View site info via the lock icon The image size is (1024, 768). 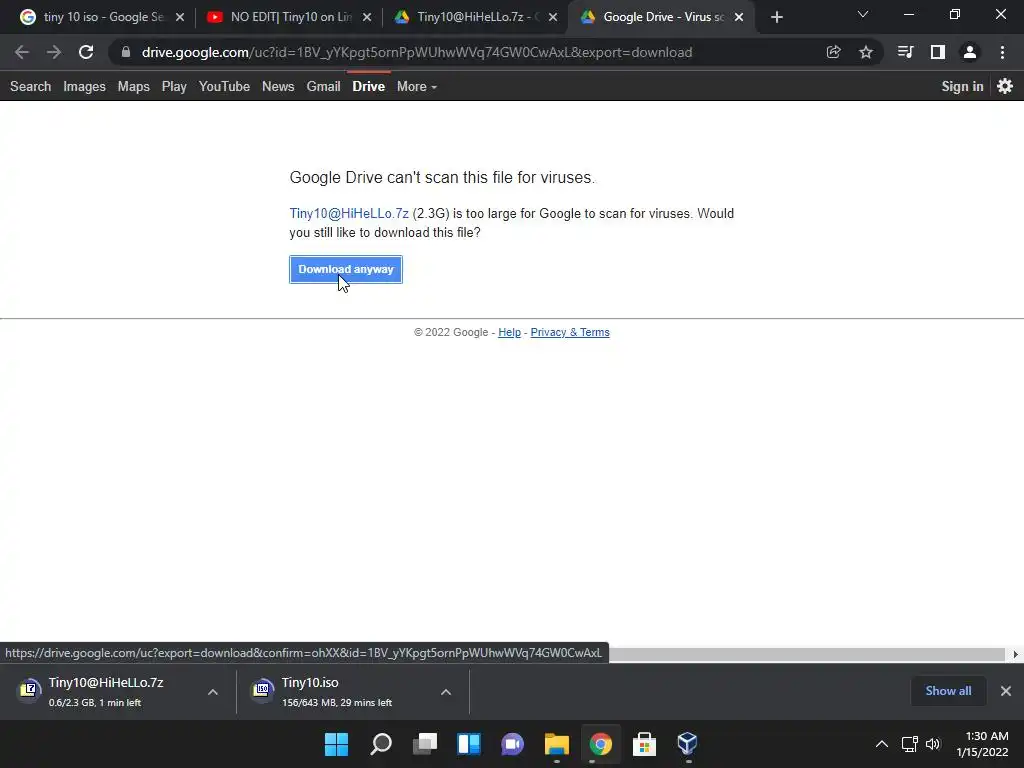tap(125, 52)
